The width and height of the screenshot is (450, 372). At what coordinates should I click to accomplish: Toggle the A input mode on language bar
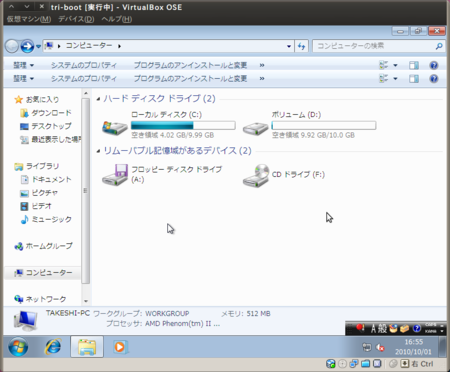[x=374, y=329]
